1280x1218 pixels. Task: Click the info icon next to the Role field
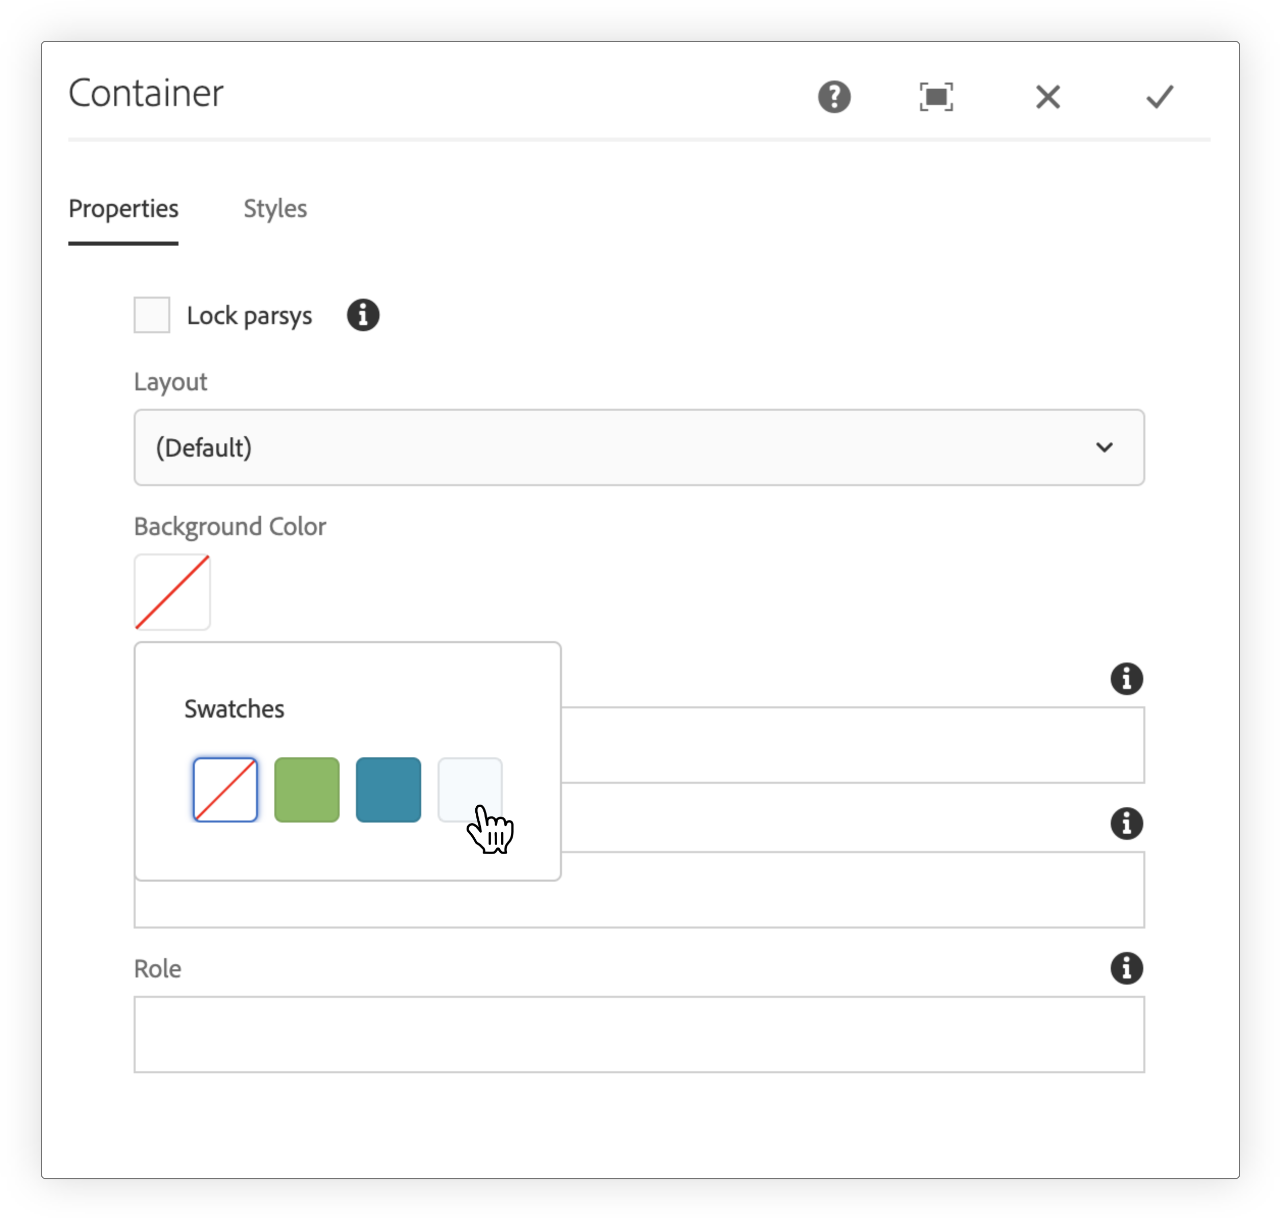point(1126,969)
